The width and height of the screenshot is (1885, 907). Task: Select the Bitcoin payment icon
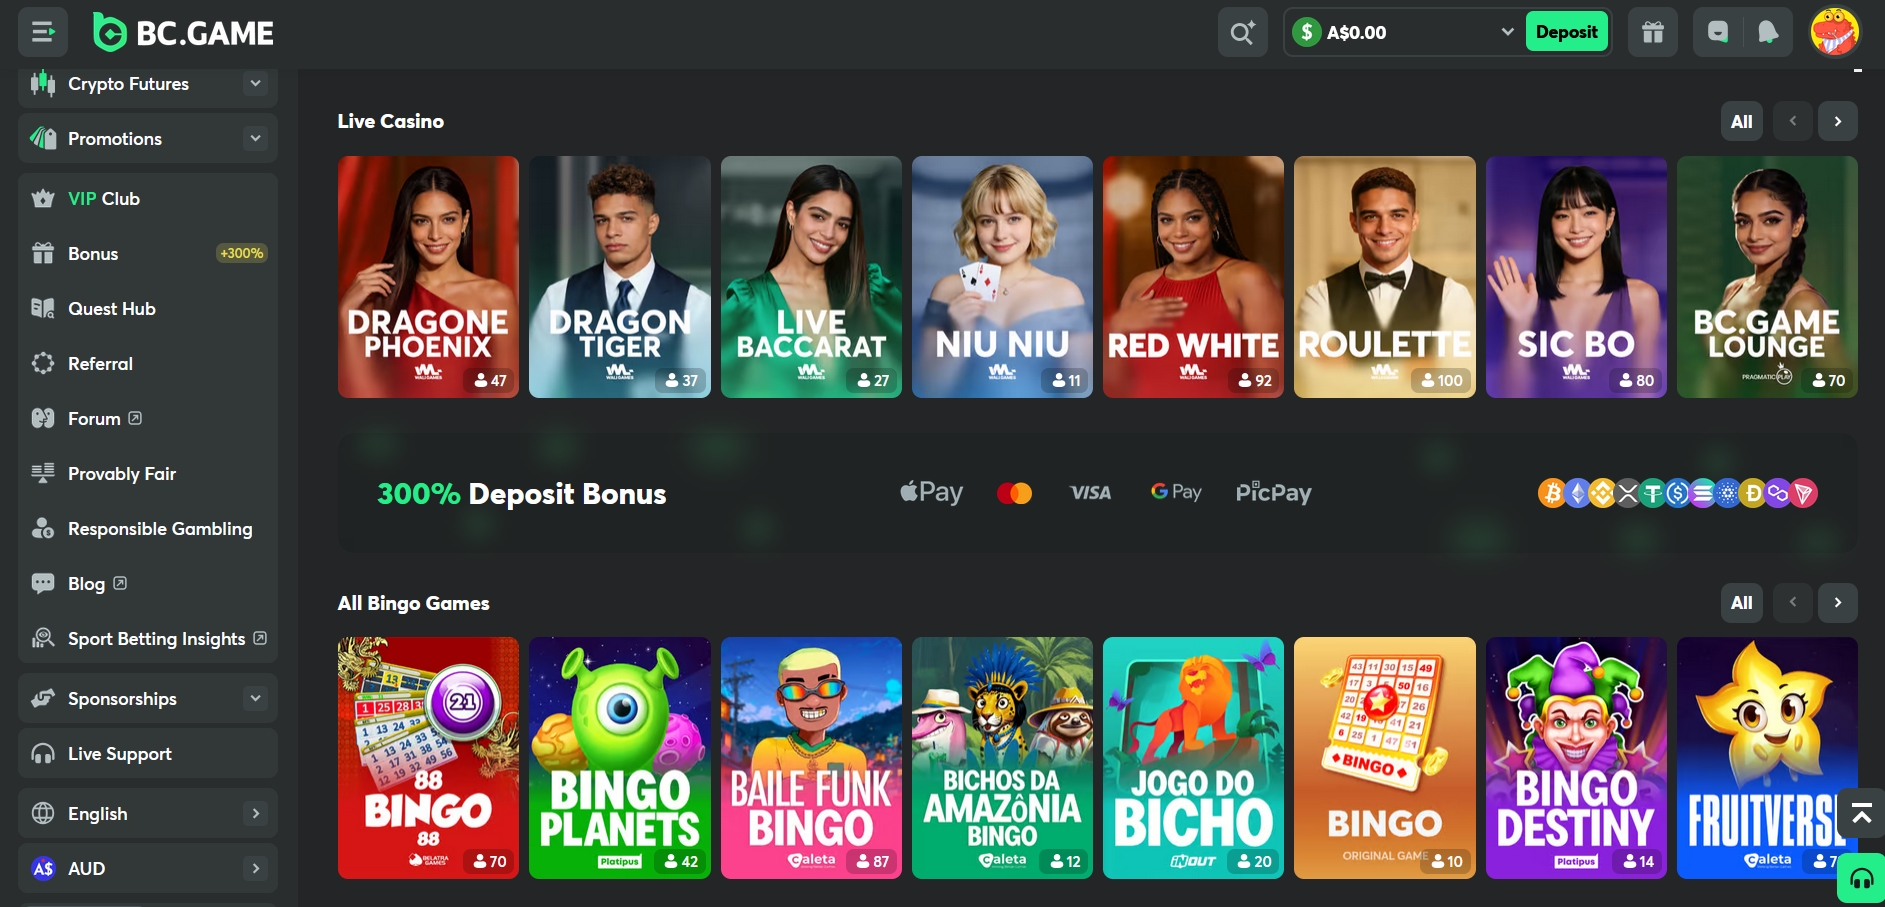1551,492
